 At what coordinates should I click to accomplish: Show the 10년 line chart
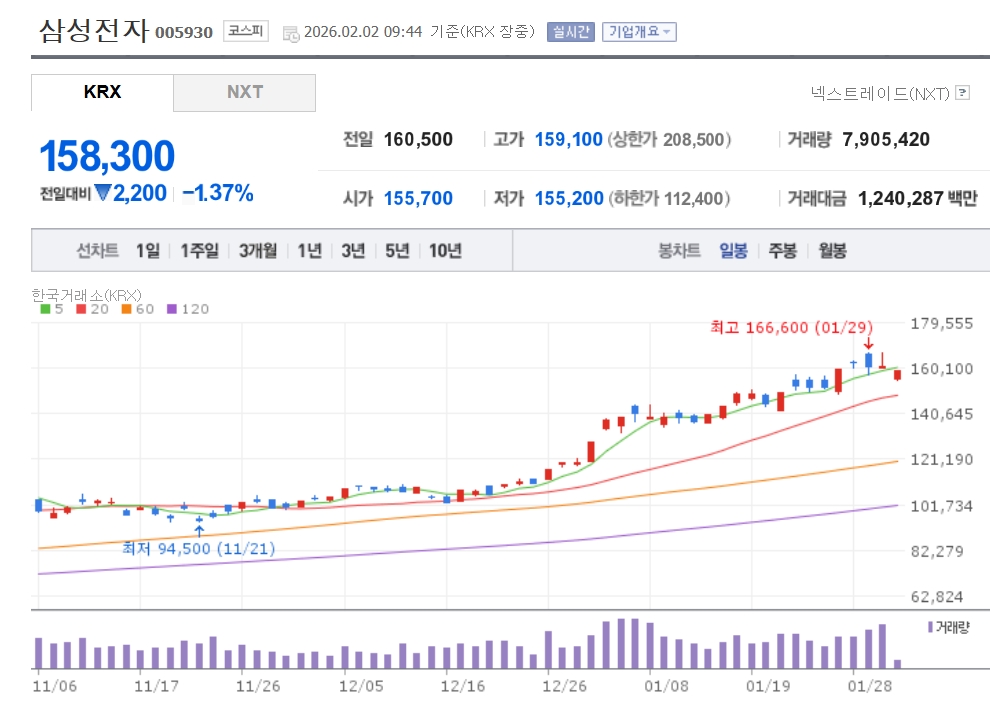click(x=445, y=251)
